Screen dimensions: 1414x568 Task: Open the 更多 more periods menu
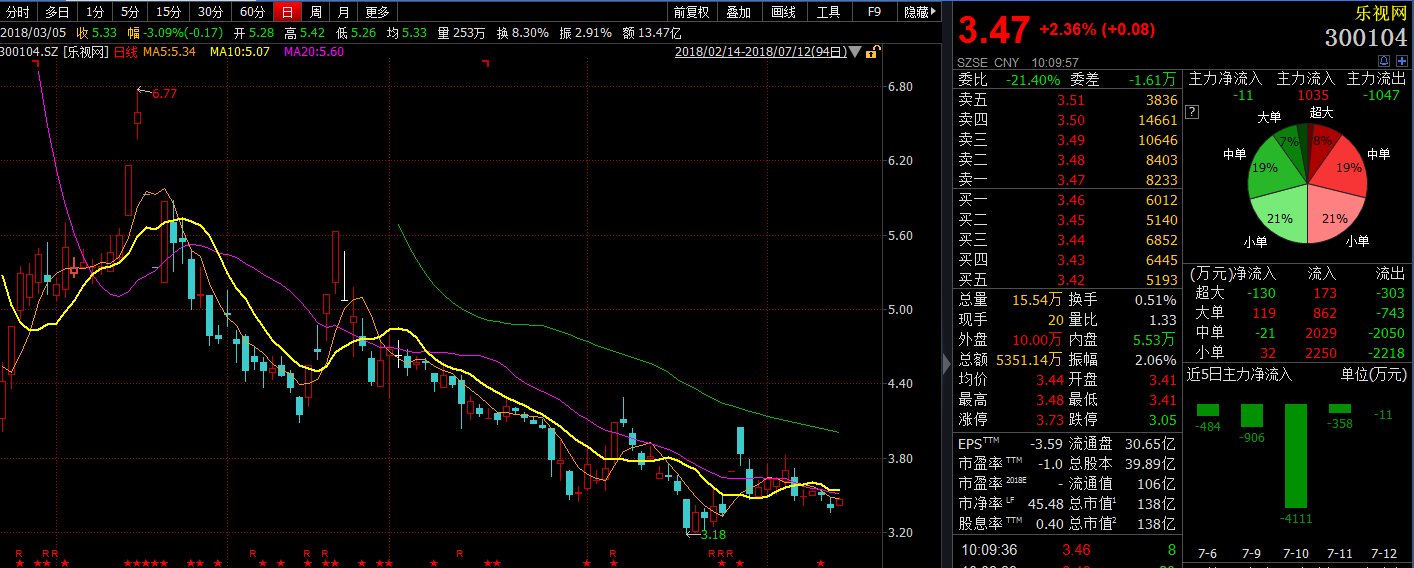377,12
